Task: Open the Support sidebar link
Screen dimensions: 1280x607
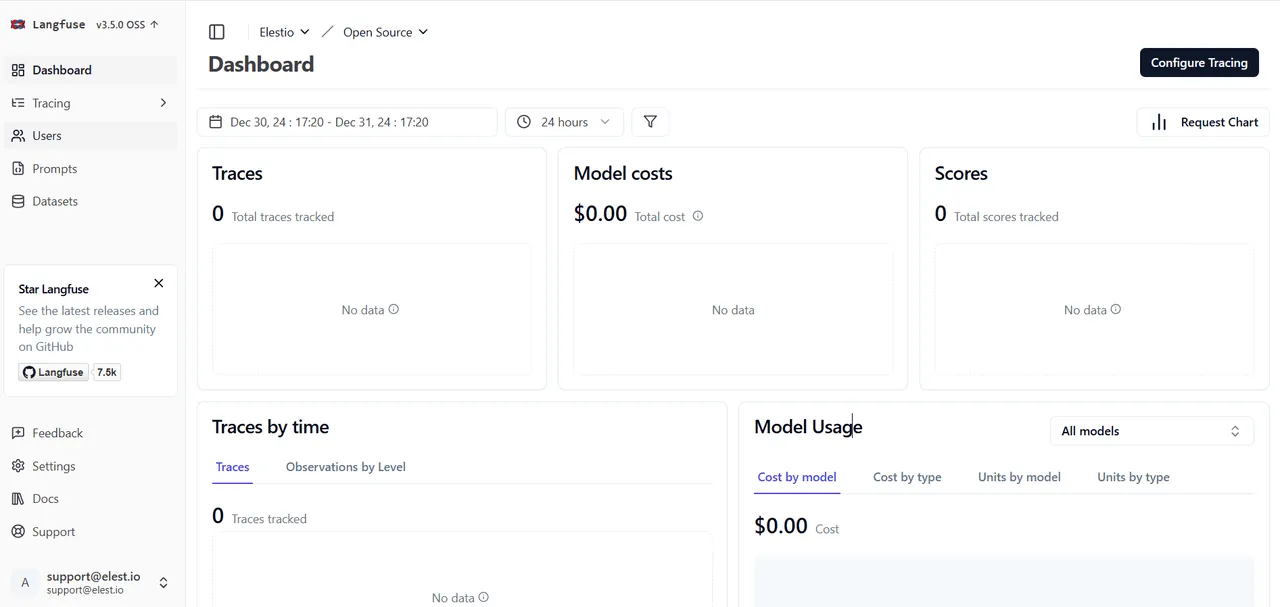Action: point(92,532)
